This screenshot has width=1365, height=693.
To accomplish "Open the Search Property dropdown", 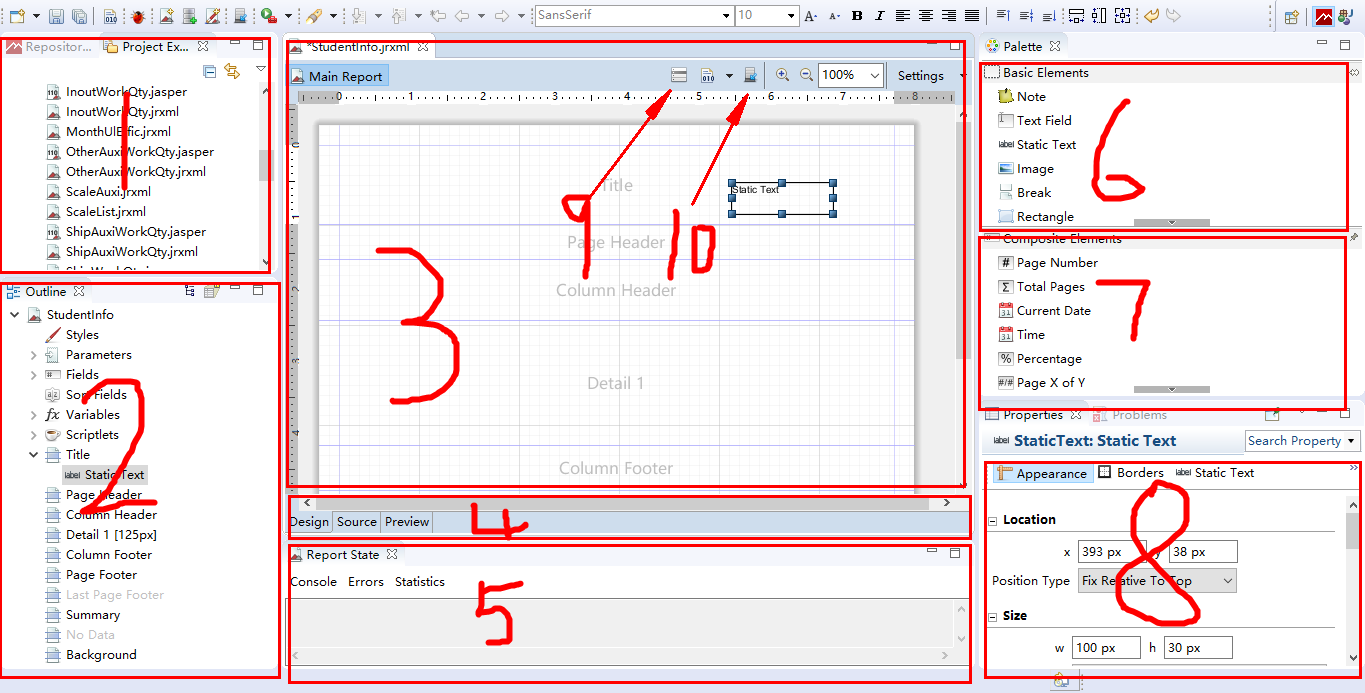I will [x=1353, y=441].
